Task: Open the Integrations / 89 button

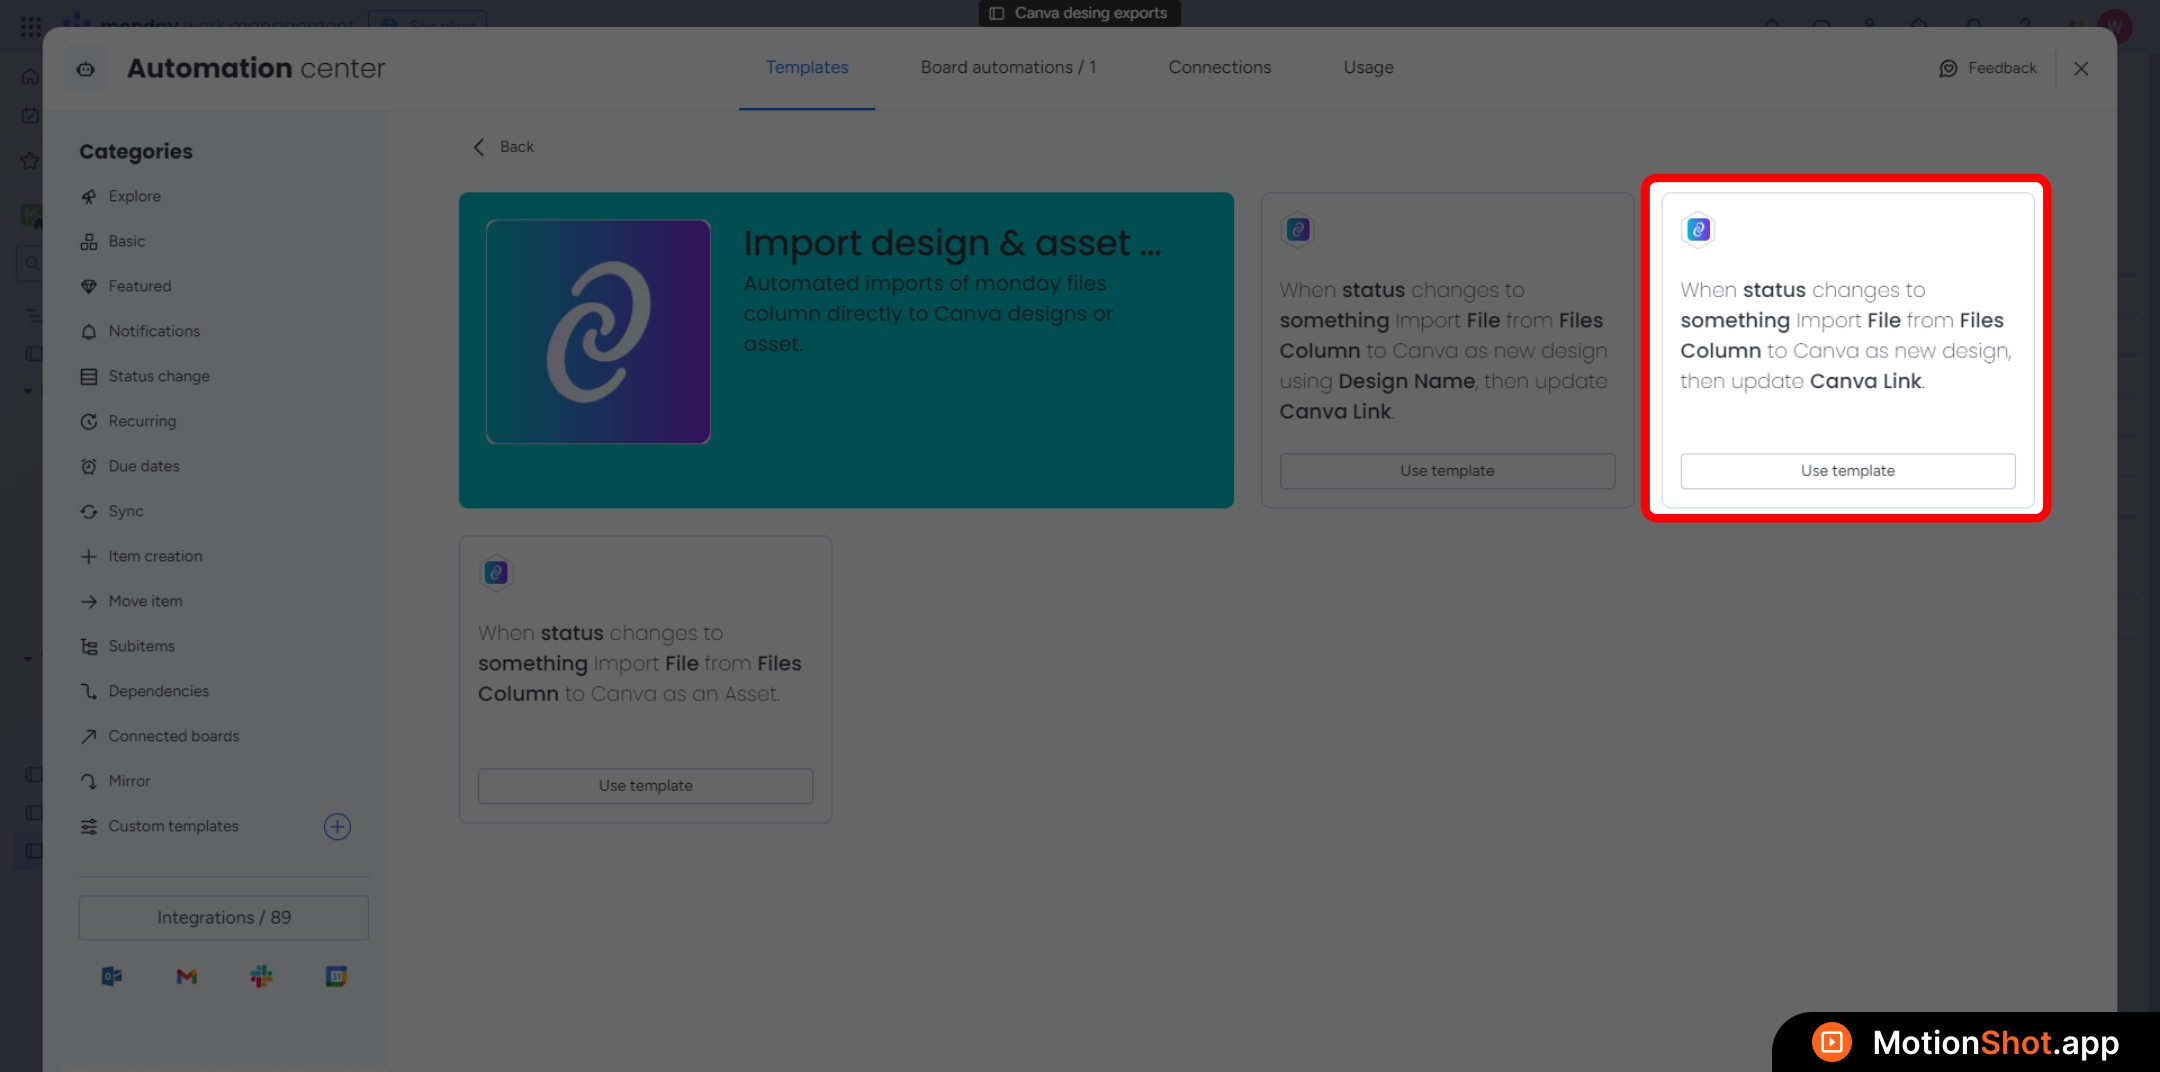Action: point(224,917)
